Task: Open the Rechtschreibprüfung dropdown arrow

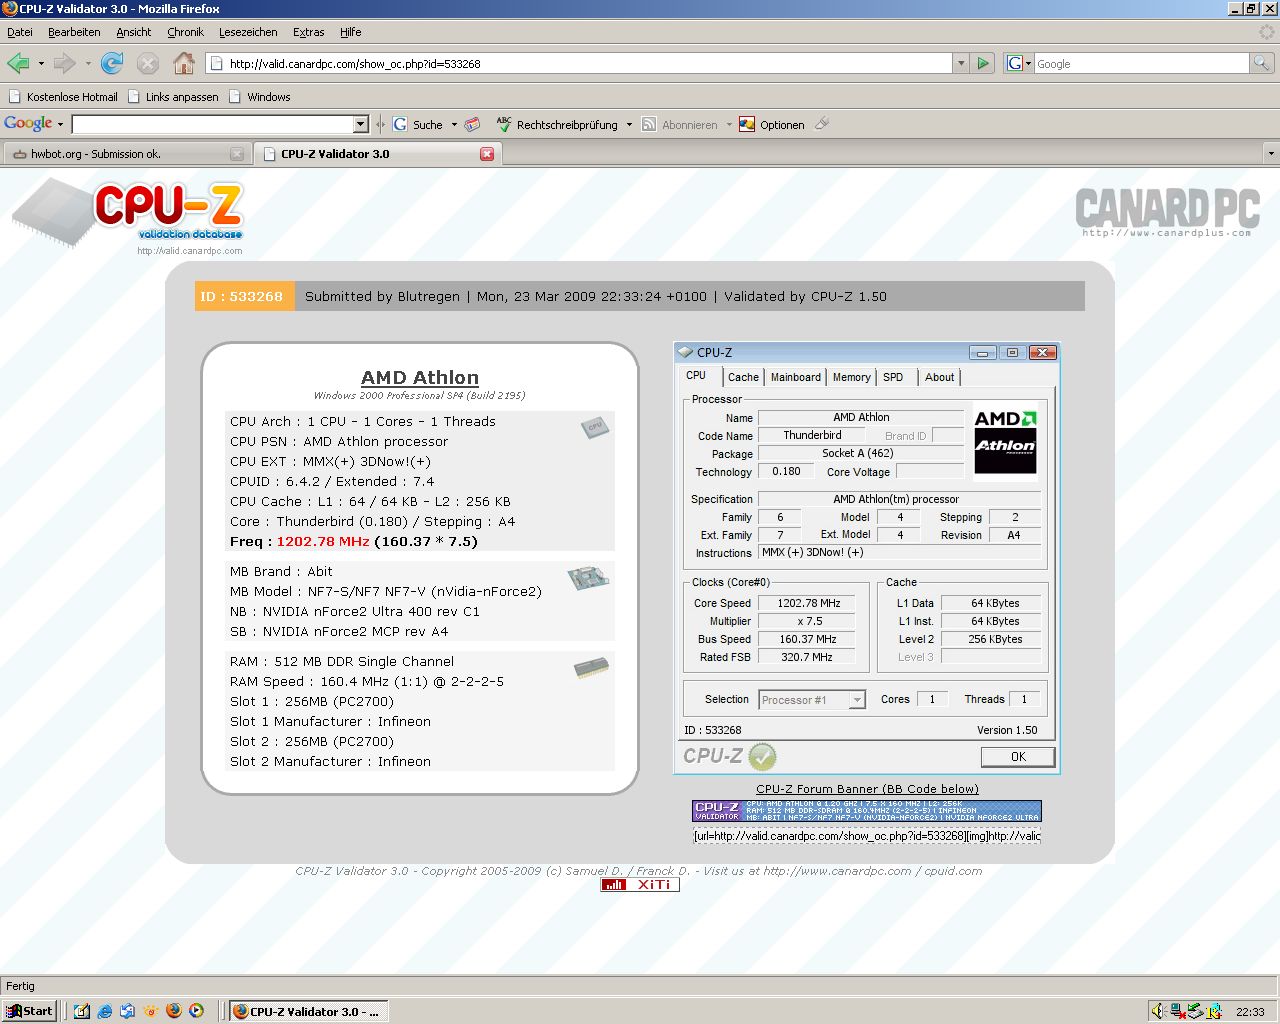Action: 629,125
